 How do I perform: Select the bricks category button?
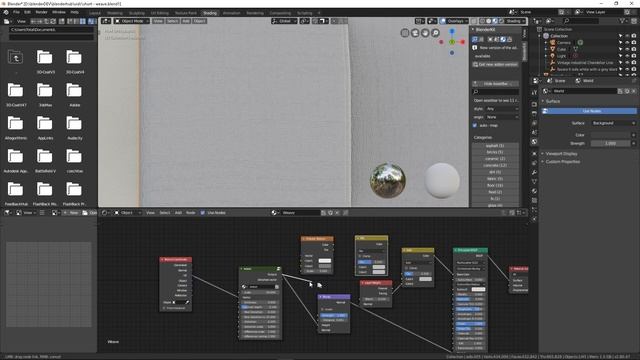[496, 152]
